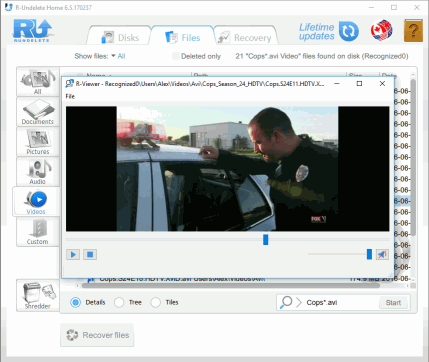Select the Tiles view radio button
The width and height of the screenshot is (429, 362).
click(155, 302)
